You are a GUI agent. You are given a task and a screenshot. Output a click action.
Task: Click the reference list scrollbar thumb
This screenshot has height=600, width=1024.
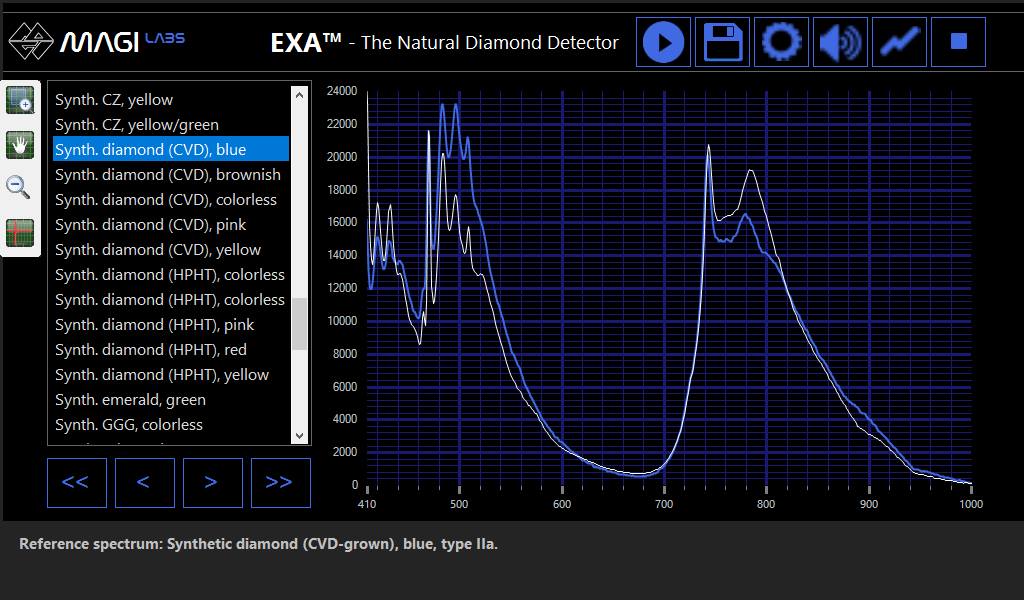click(299, 324)
